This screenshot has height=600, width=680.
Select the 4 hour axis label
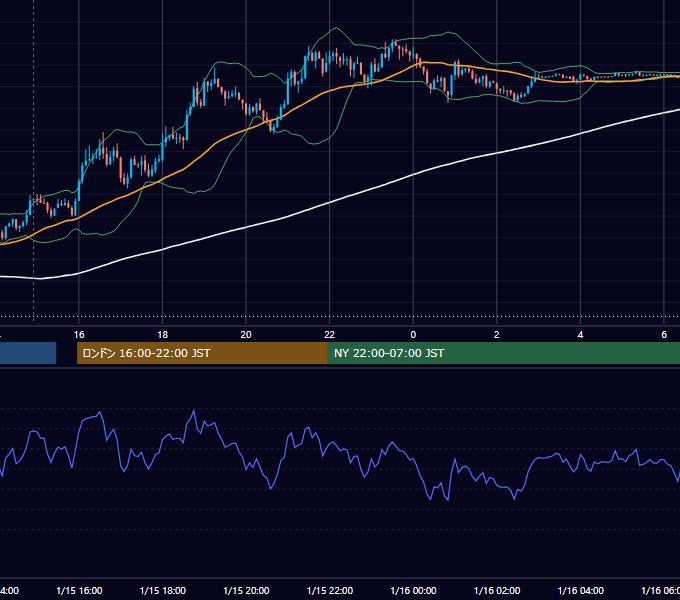pyautogui.click(x=580, y=335)
